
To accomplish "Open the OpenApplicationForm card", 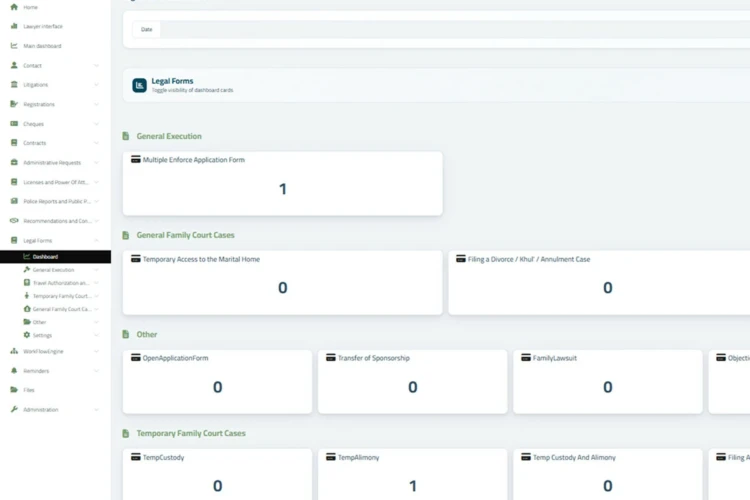I will pyautogui.click(x=218, y=382).
